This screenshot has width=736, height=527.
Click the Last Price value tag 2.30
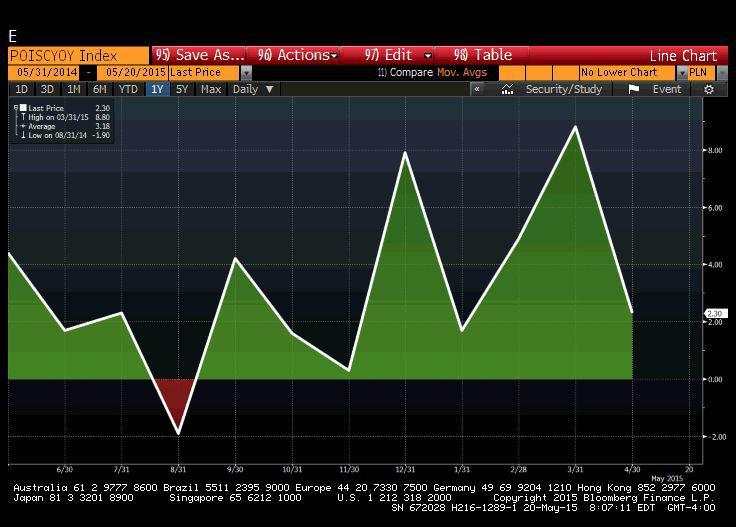(715, 314)
